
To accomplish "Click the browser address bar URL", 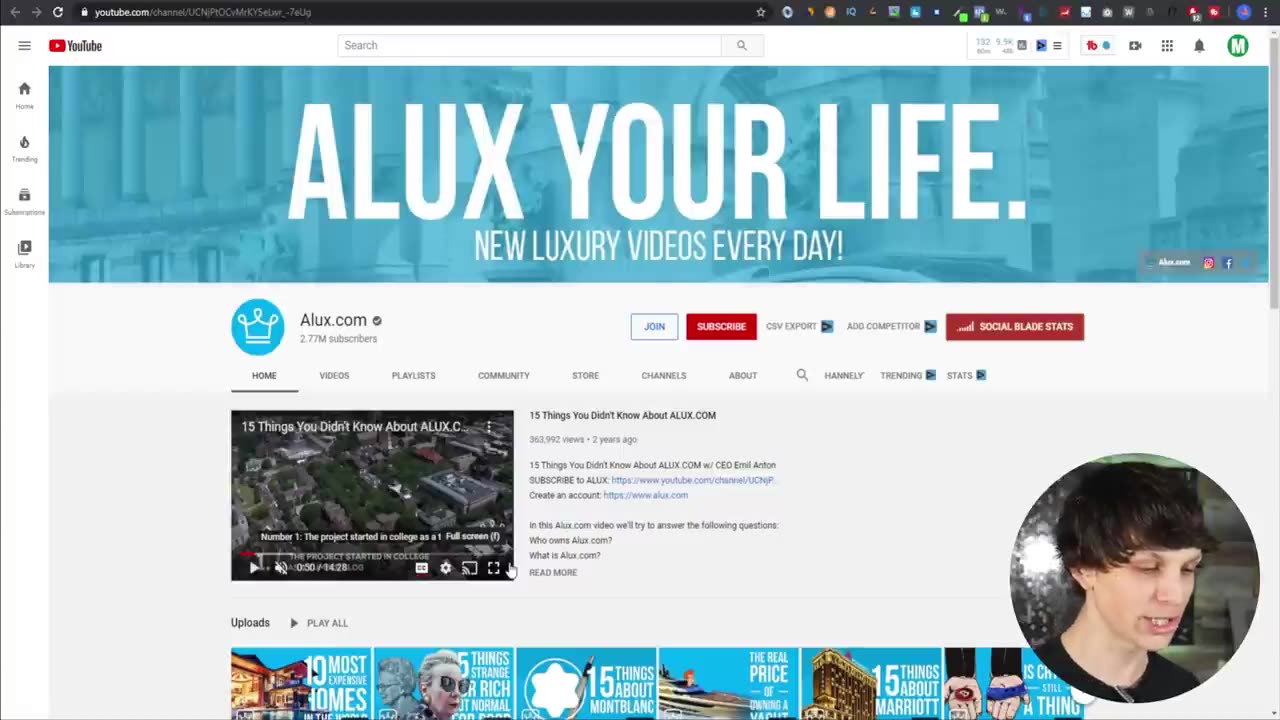I will click(203, 12).
